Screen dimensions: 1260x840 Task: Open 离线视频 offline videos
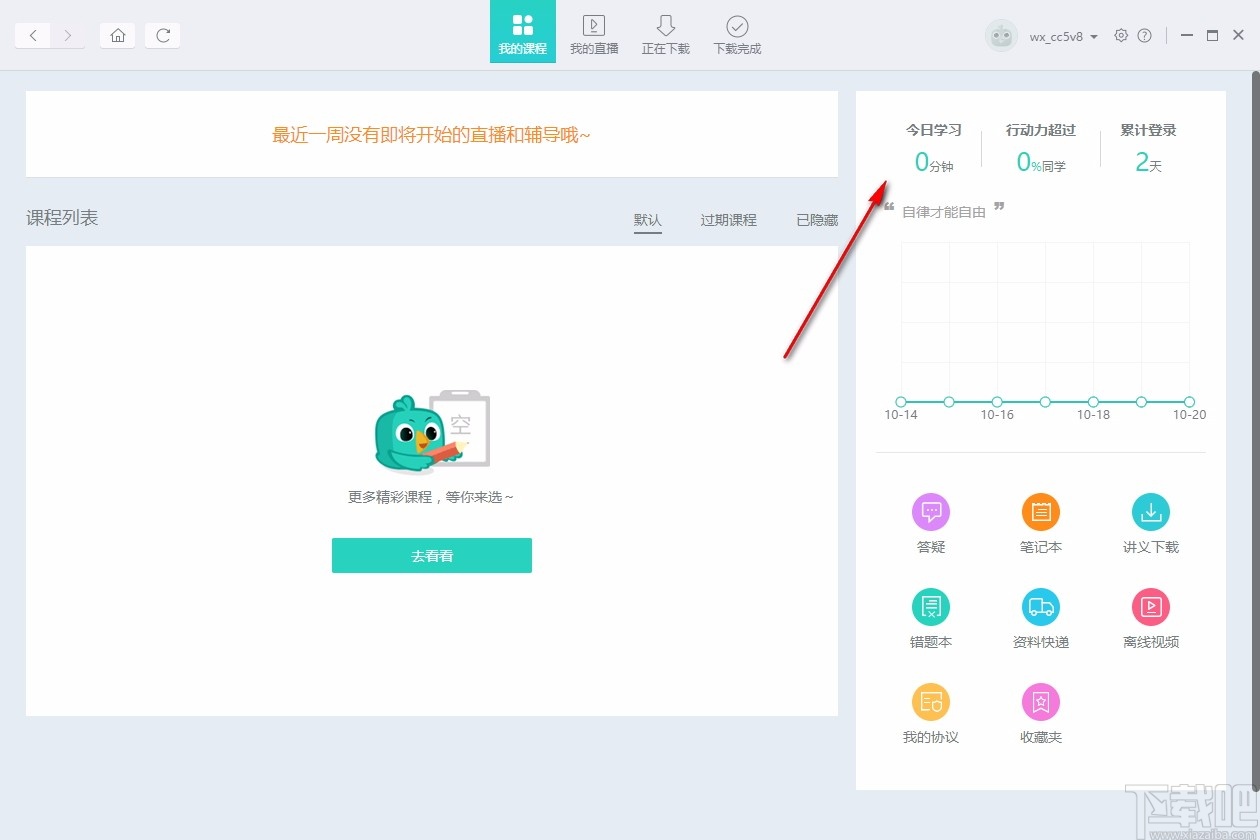tap(1150, 615)
